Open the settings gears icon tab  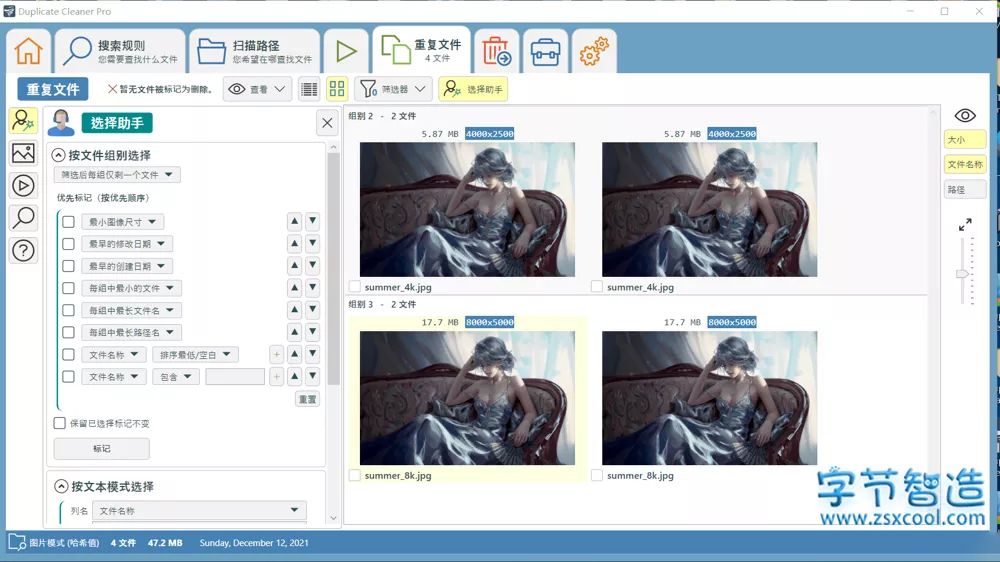point(594,51)
